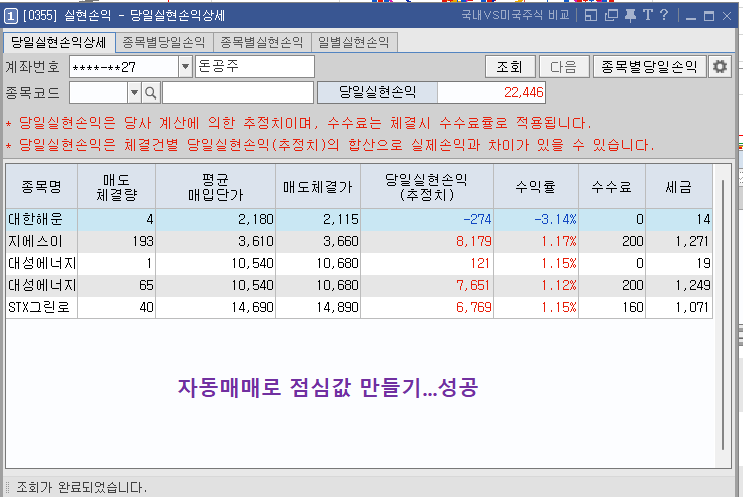Click the empty stock name field

[x=238, y=93]
